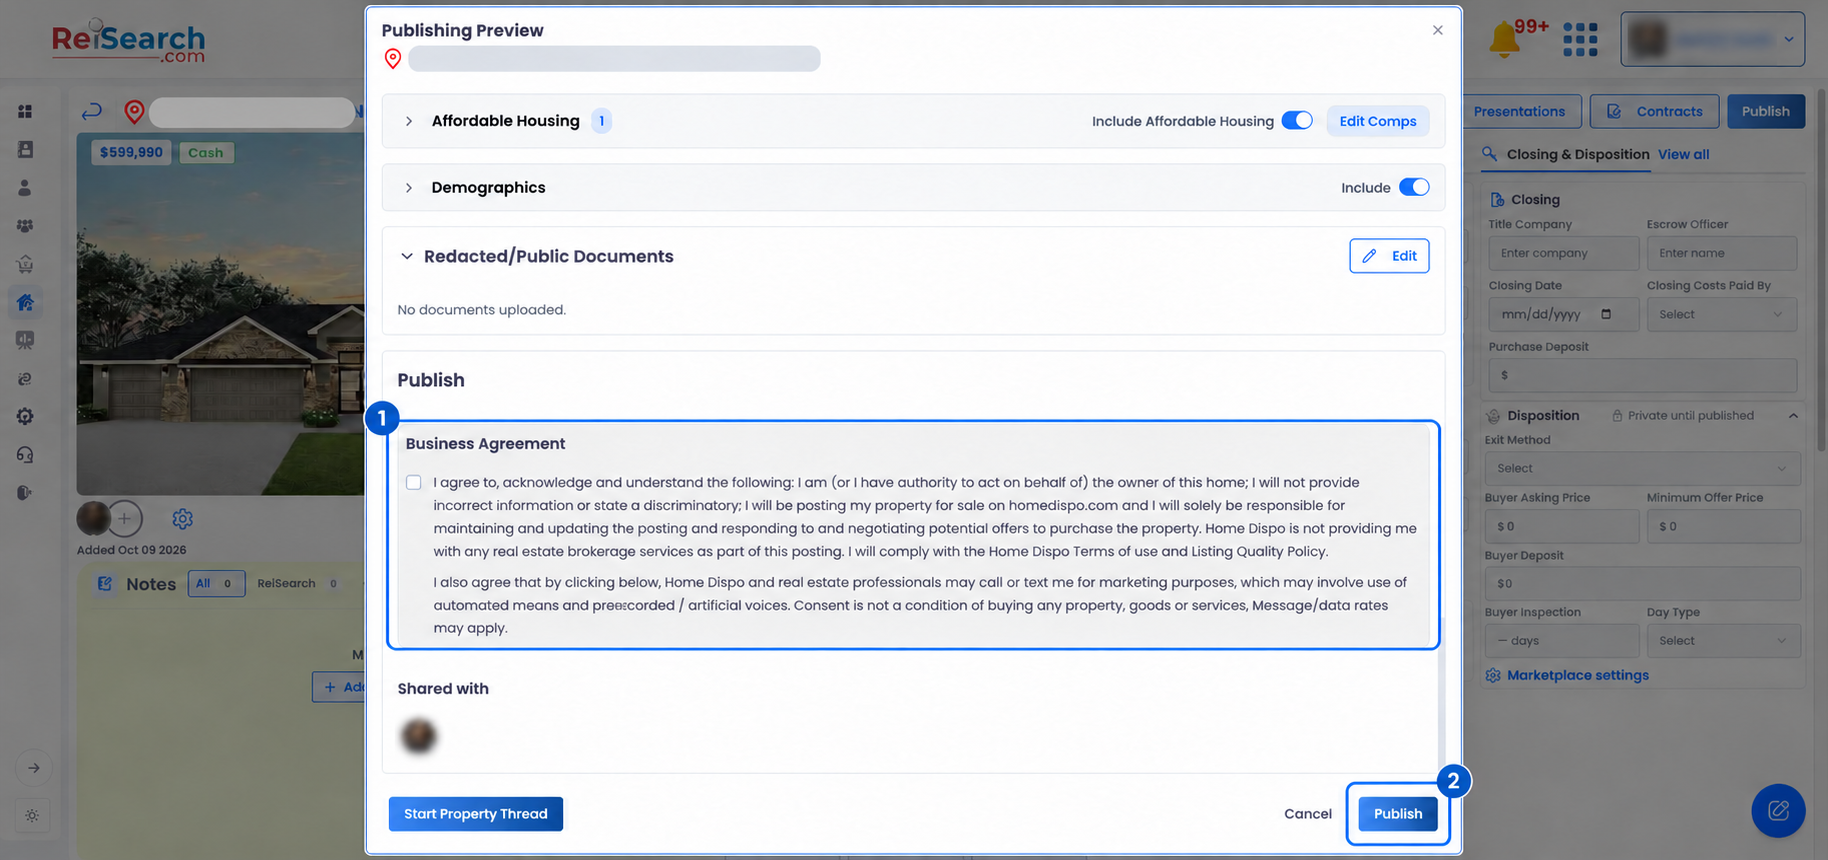Image resolution: width=1828 pixels, height=860 pixels.
Task: Expand the Affordable Housing section
Action: coord(409,121)
